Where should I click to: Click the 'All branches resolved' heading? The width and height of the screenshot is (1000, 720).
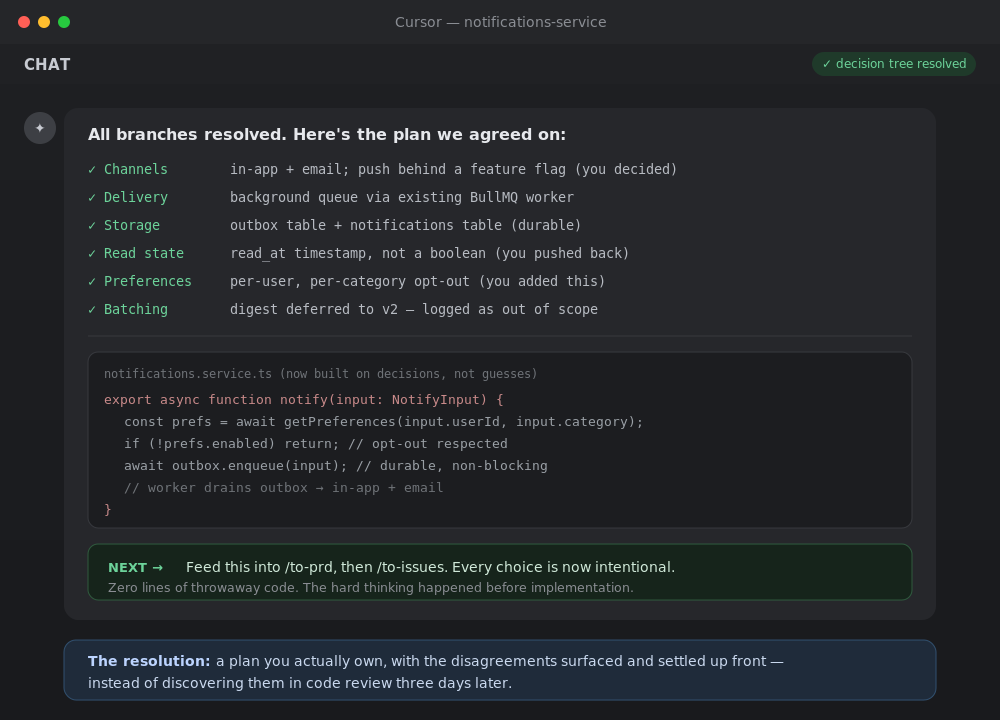click(188, 135)
